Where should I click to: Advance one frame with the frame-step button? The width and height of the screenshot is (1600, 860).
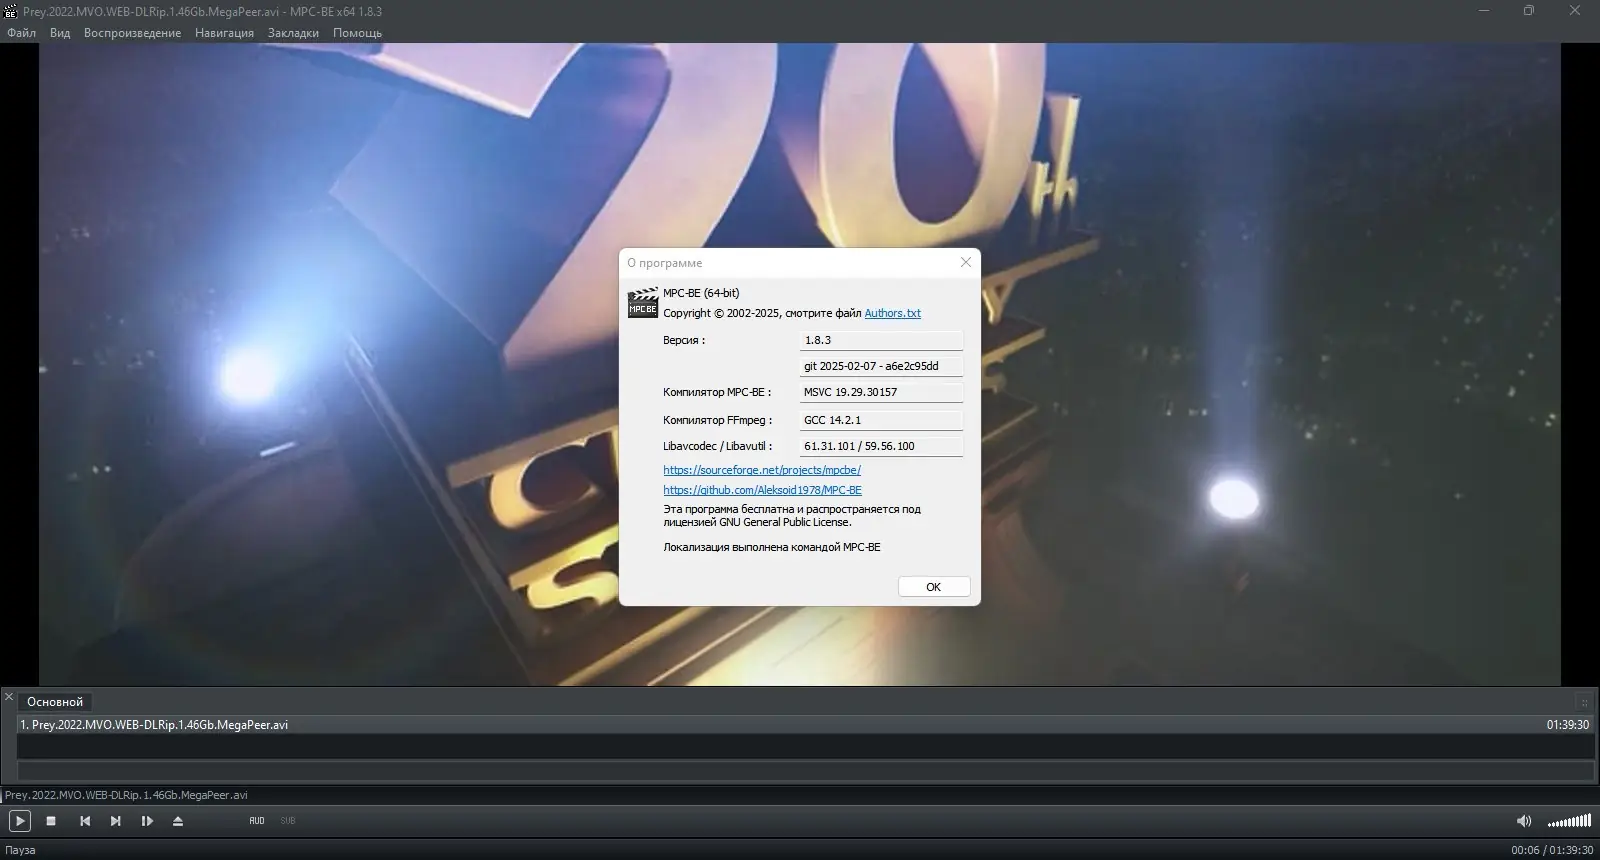(x=147, y=821)
